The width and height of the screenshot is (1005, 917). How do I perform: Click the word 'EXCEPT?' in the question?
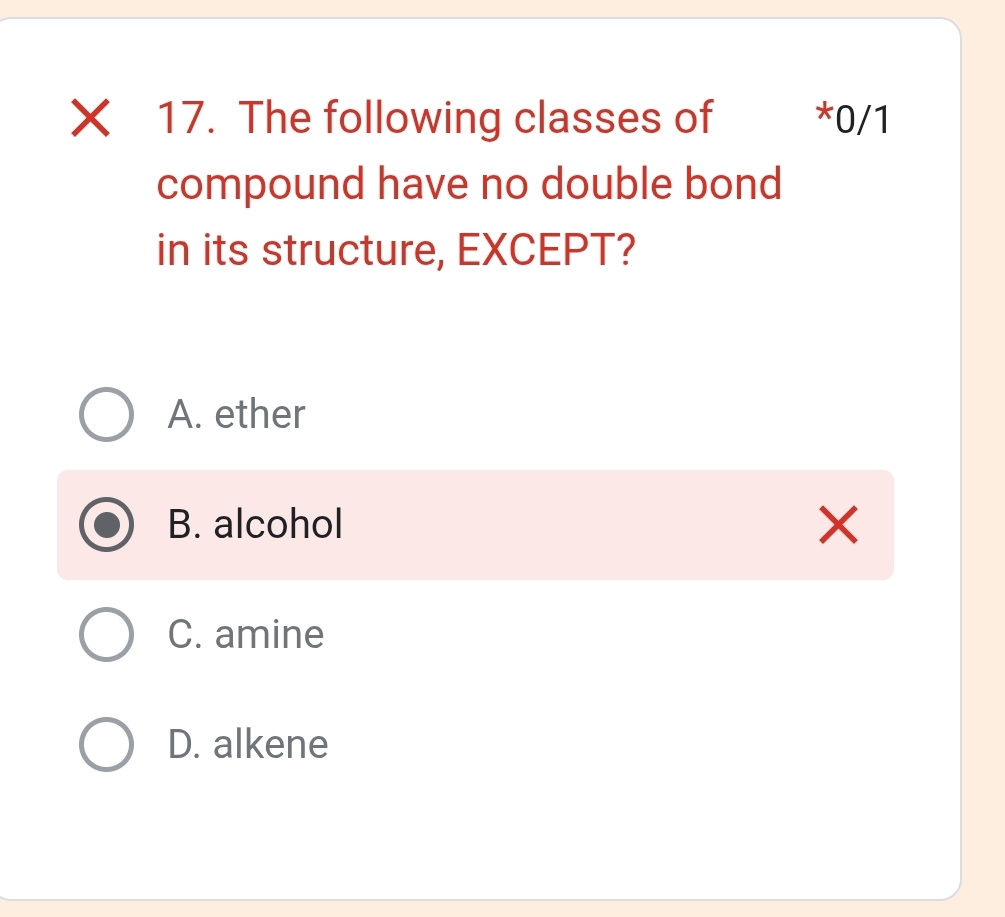(x=547, y=250)
